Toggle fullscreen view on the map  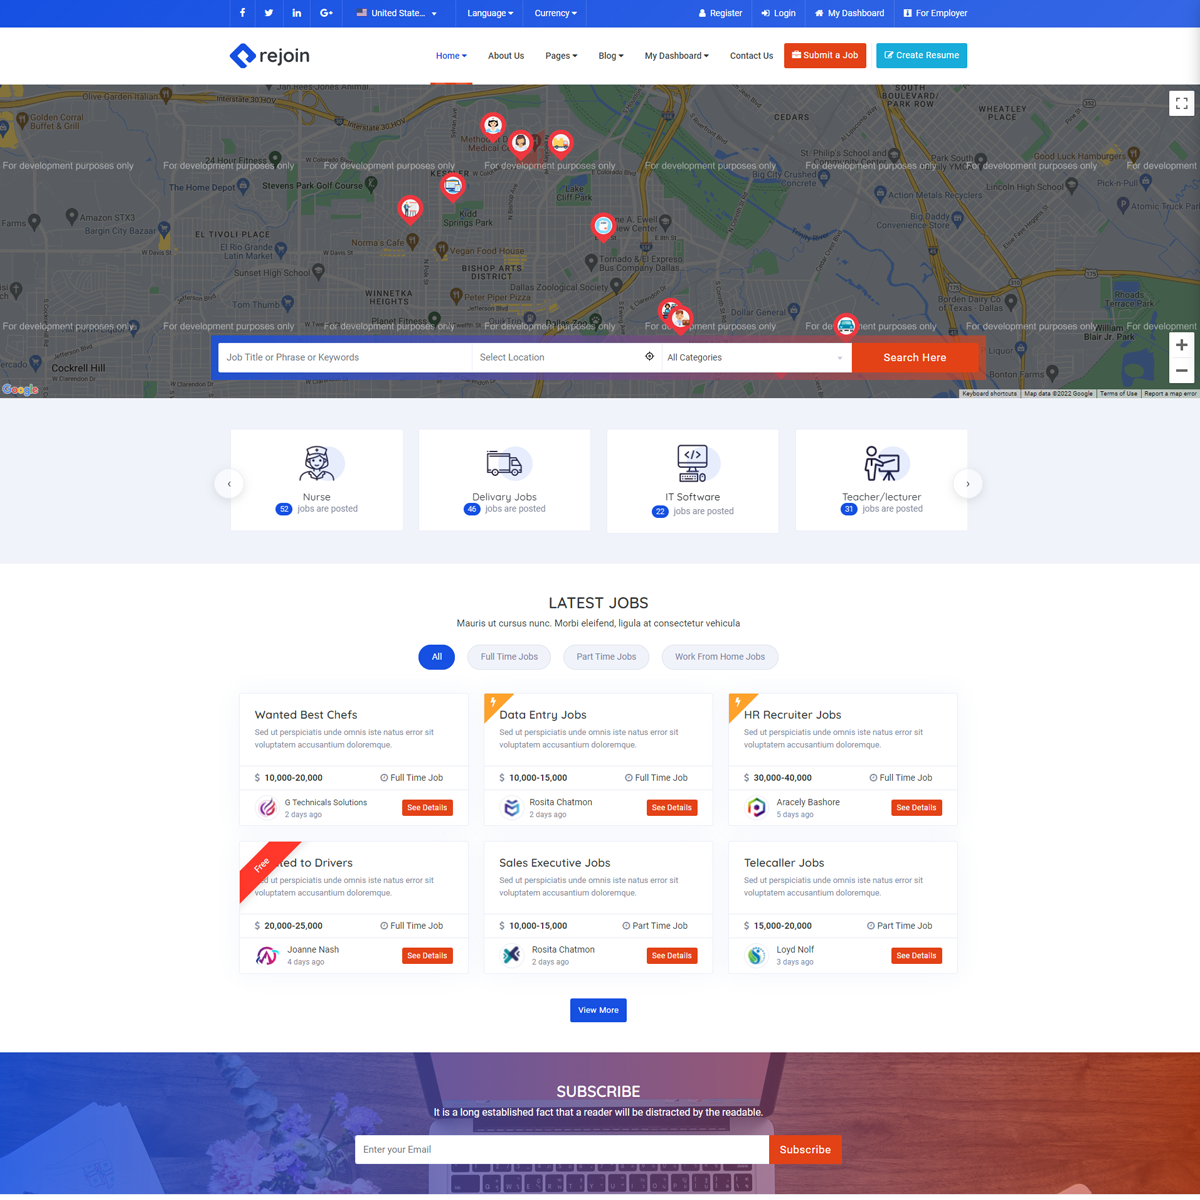tap(1181, 103)
